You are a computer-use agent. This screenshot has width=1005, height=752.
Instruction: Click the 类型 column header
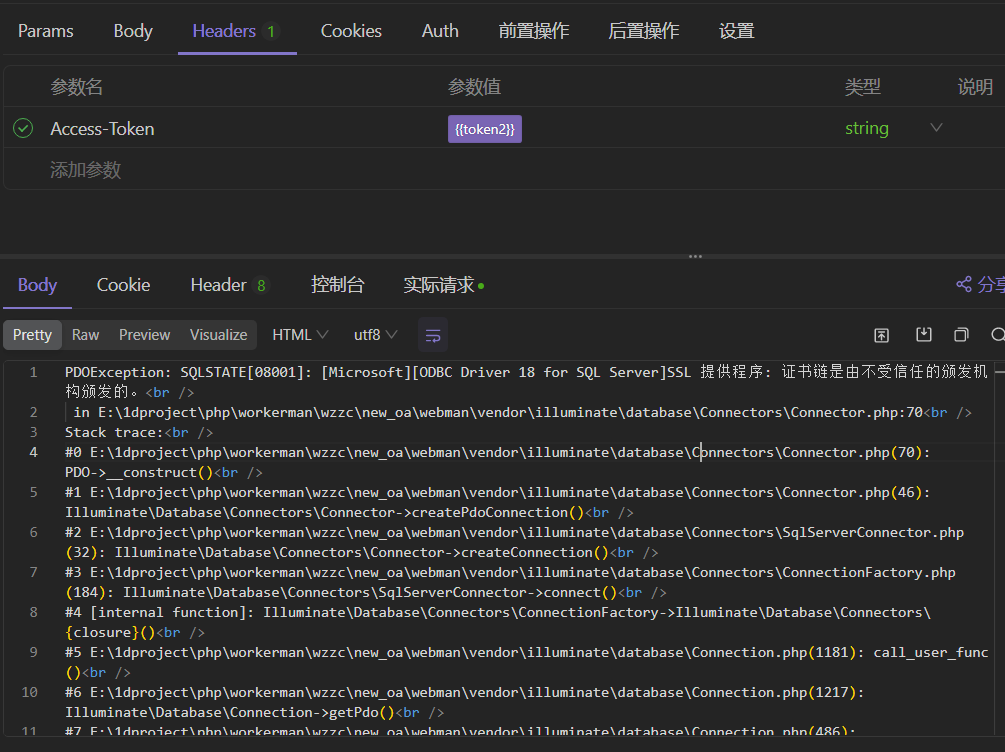(x=863, y=87)
